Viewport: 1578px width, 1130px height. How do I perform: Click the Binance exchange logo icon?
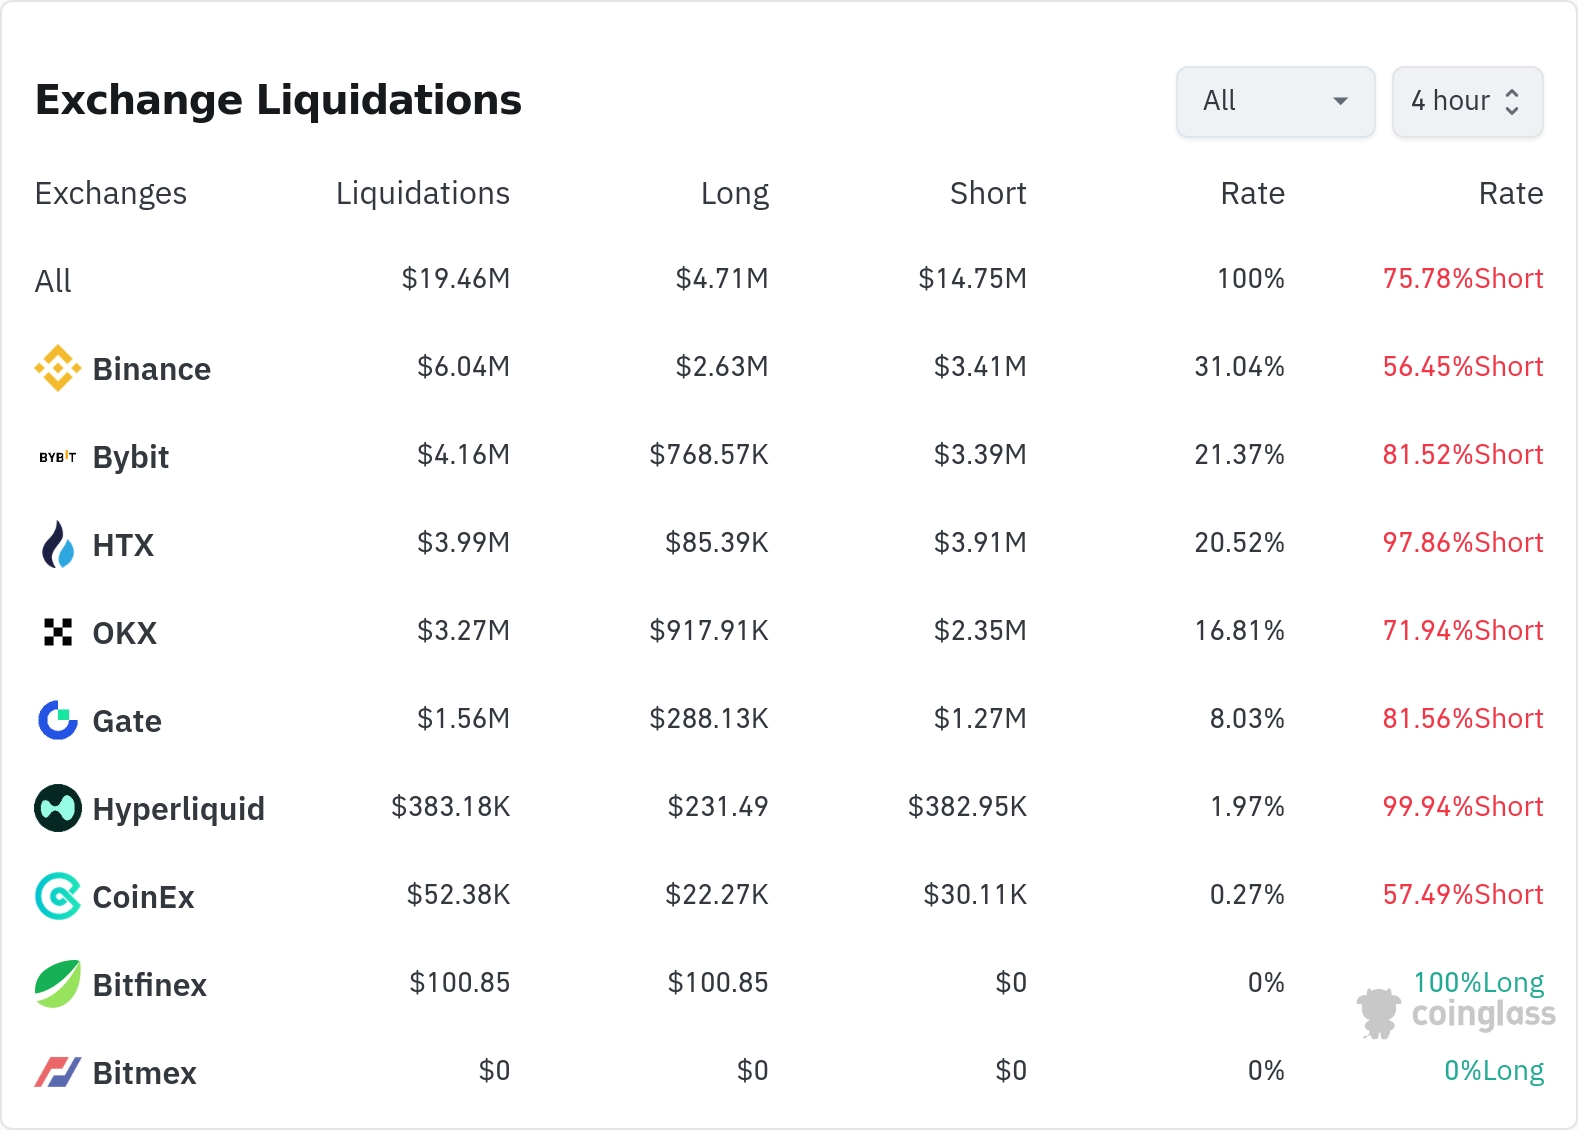(58, 368)
